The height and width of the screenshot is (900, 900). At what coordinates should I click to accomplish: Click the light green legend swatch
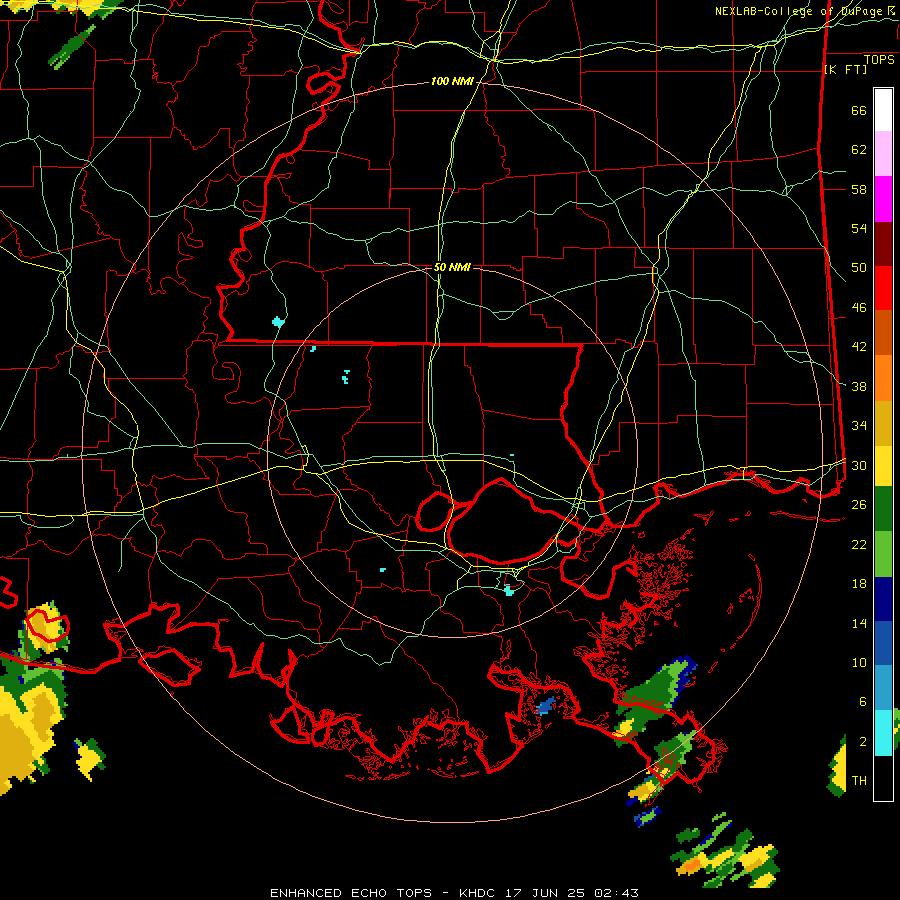pyautogui.click(x=883, y=554)
